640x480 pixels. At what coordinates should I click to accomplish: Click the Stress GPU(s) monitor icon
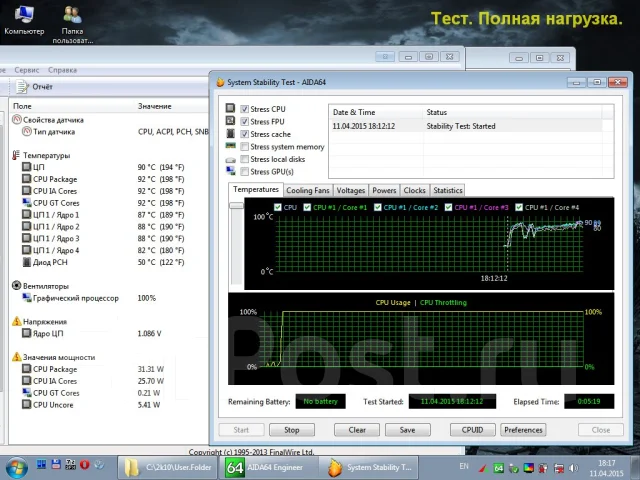230,171
